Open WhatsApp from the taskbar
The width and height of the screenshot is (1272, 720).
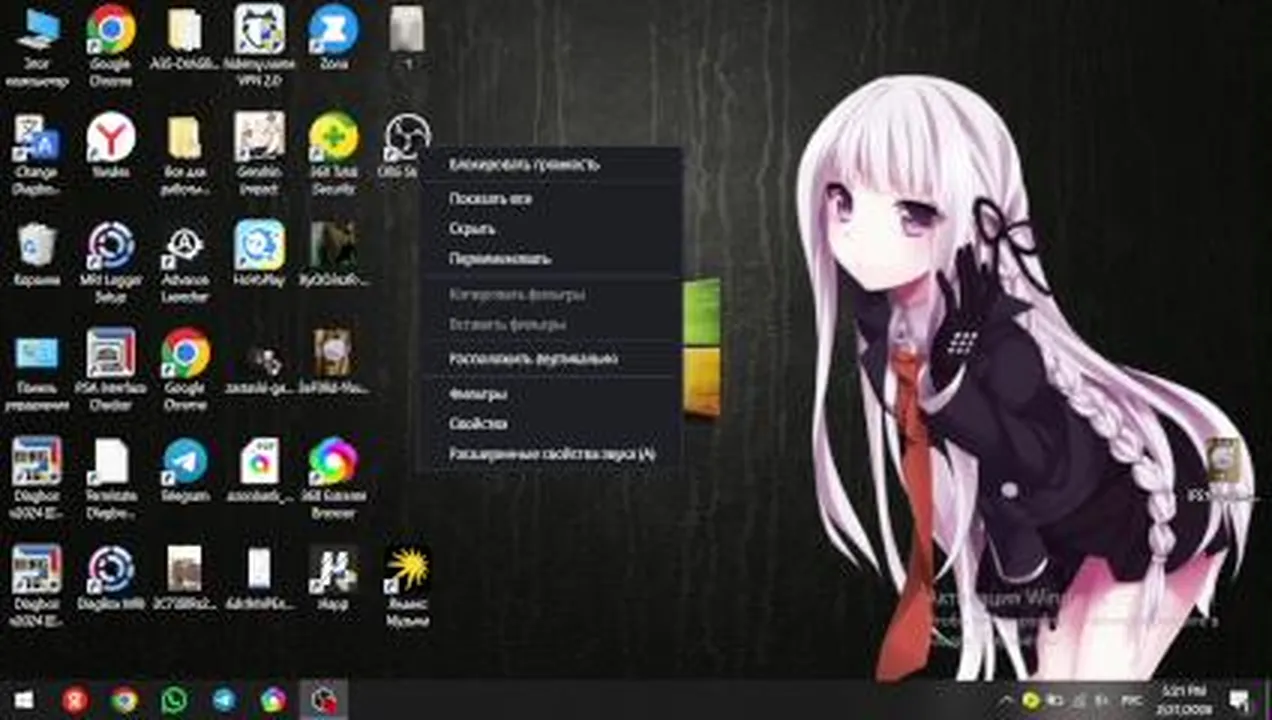(x=174, y=699)
